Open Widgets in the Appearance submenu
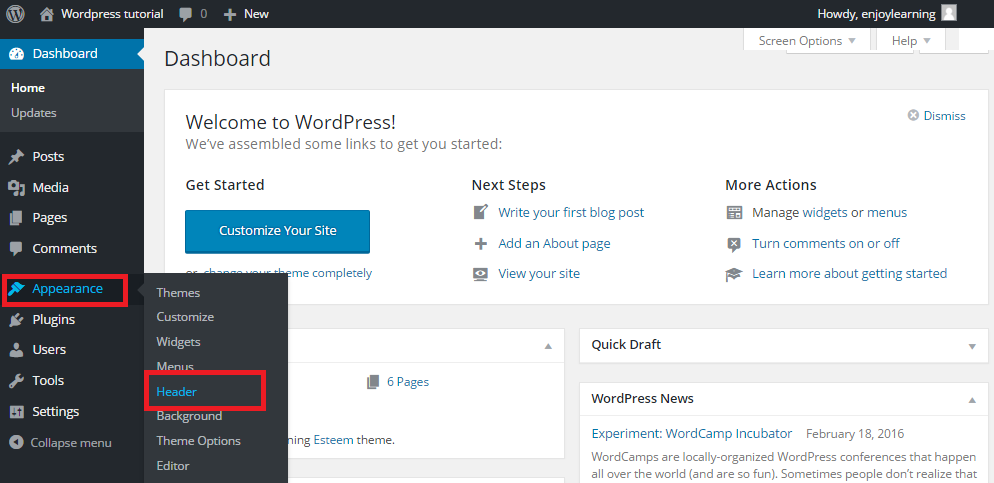994x483 pixels. (x=178, y=342)
